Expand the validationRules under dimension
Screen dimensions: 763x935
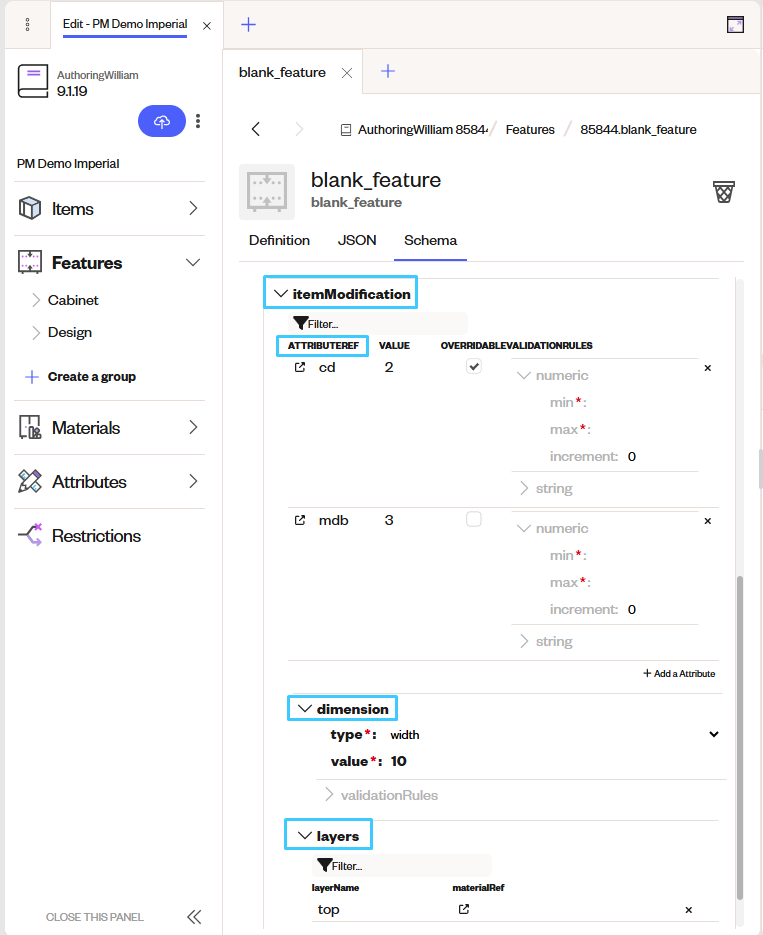point(330,796)
